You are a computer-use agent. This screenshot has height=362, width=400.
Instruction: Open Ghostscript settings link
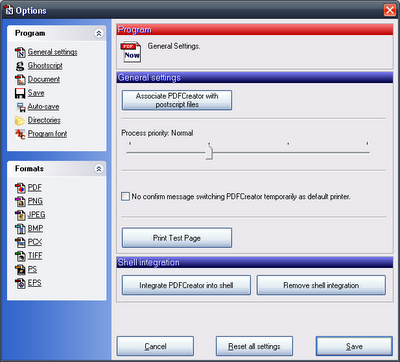tap(45, 66)
